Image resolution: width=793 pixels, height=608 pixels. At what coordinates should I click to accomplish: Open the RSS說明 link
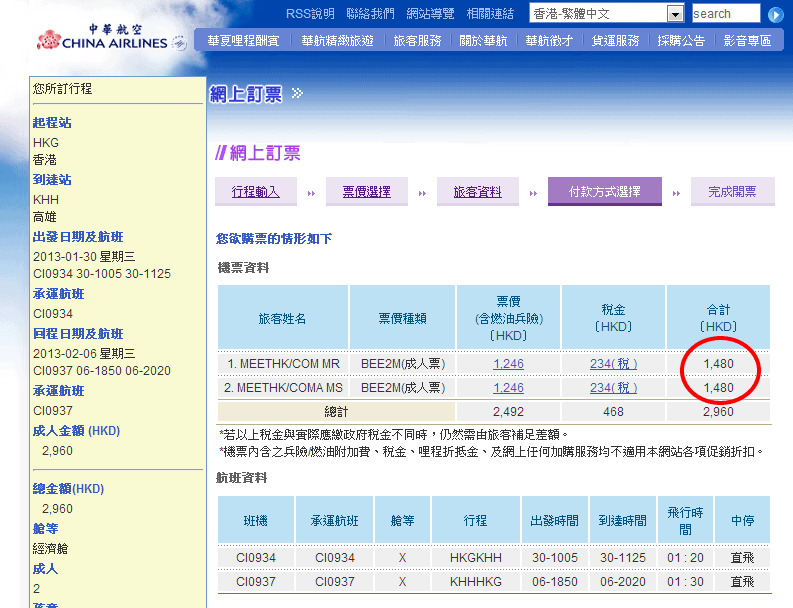point(310,14)
